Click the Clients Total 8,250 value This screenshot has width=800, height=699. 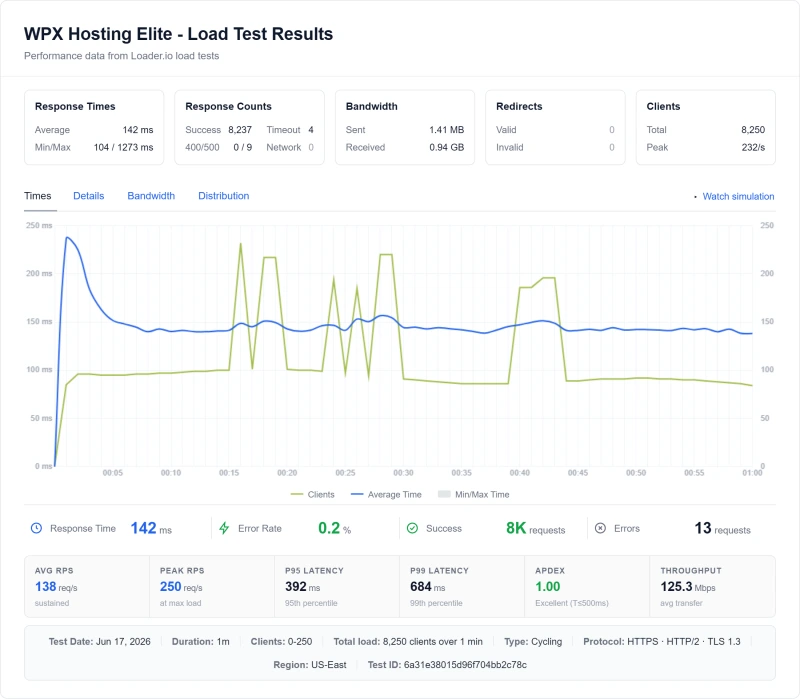tap(753, 130)
